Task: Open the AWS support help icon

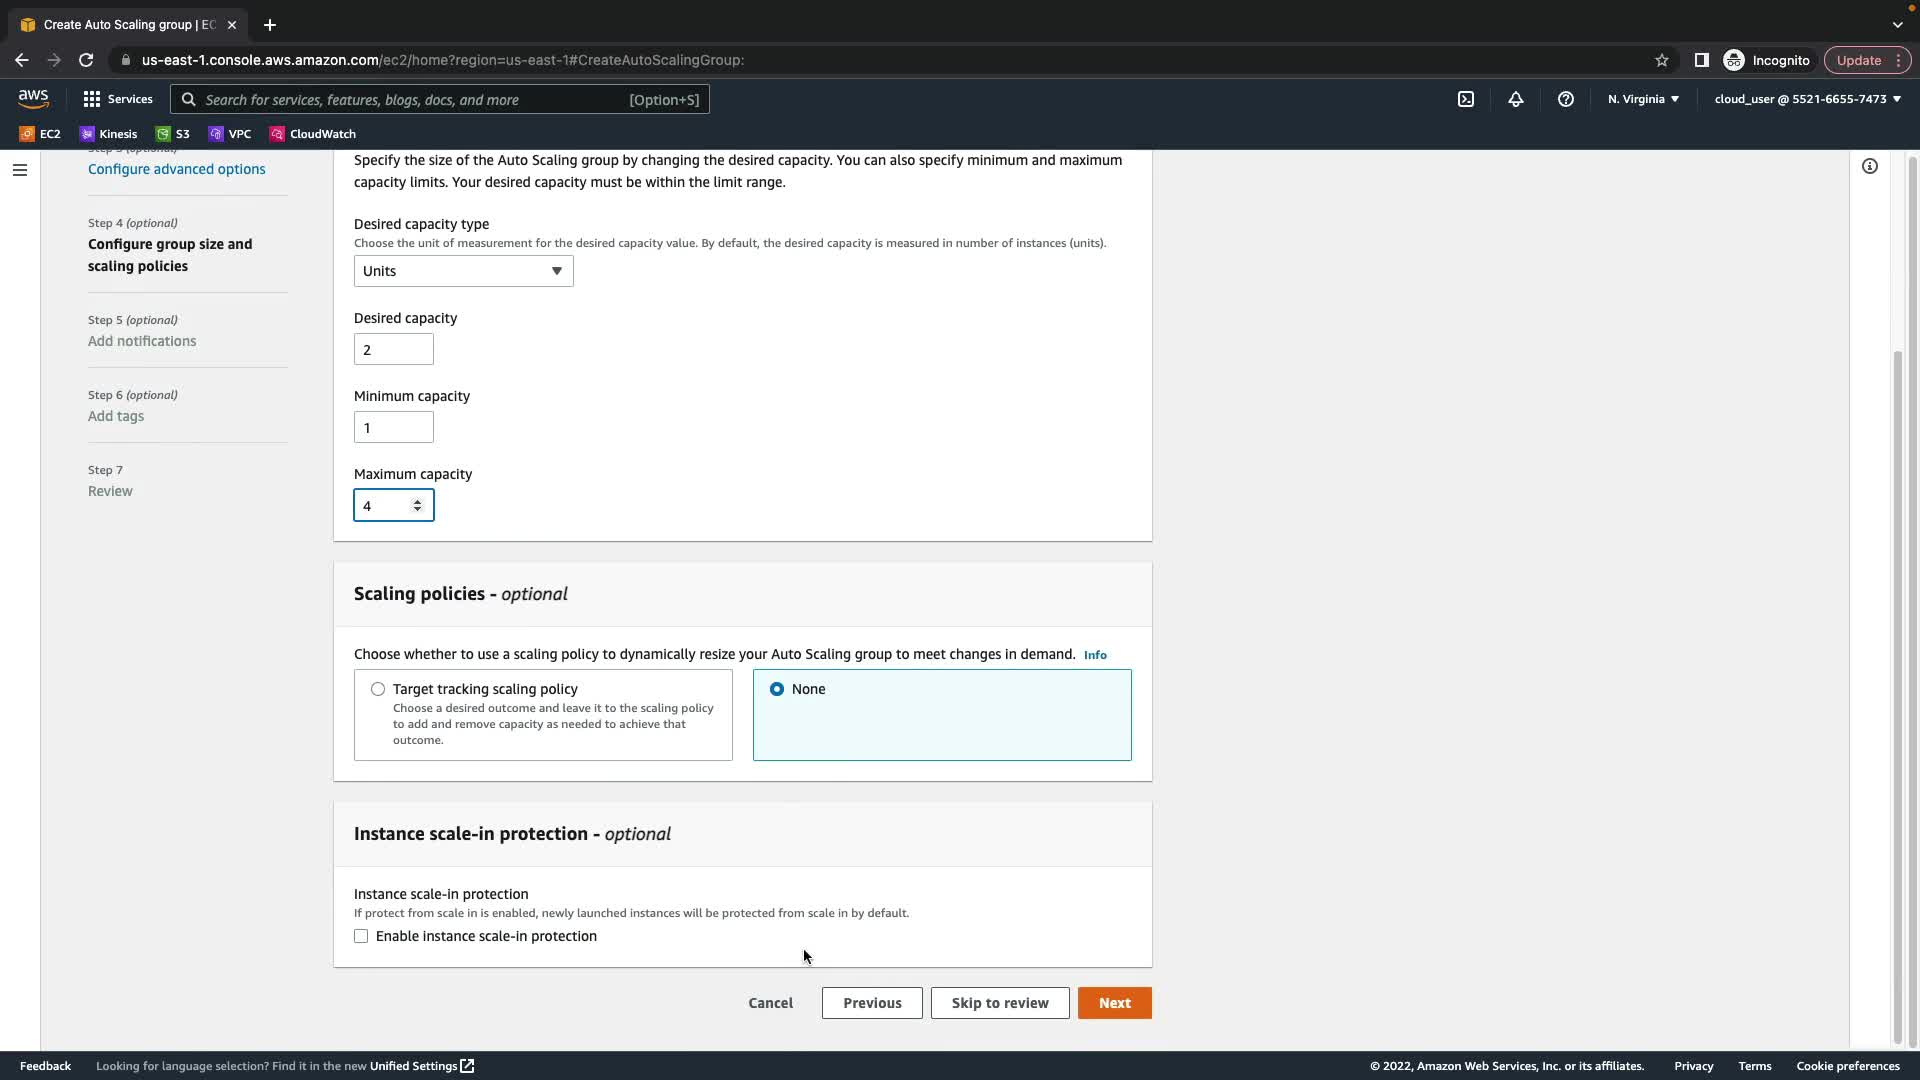Action: click(x=1566, y=99)
